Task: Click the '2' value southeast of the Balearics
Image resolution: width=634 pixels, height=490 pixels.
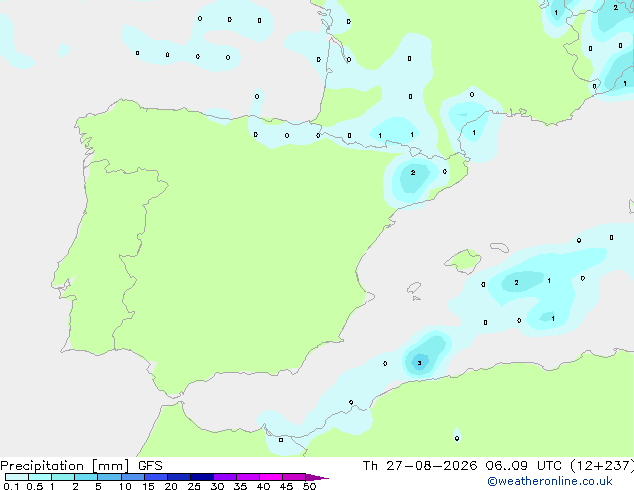Action: 516,283
